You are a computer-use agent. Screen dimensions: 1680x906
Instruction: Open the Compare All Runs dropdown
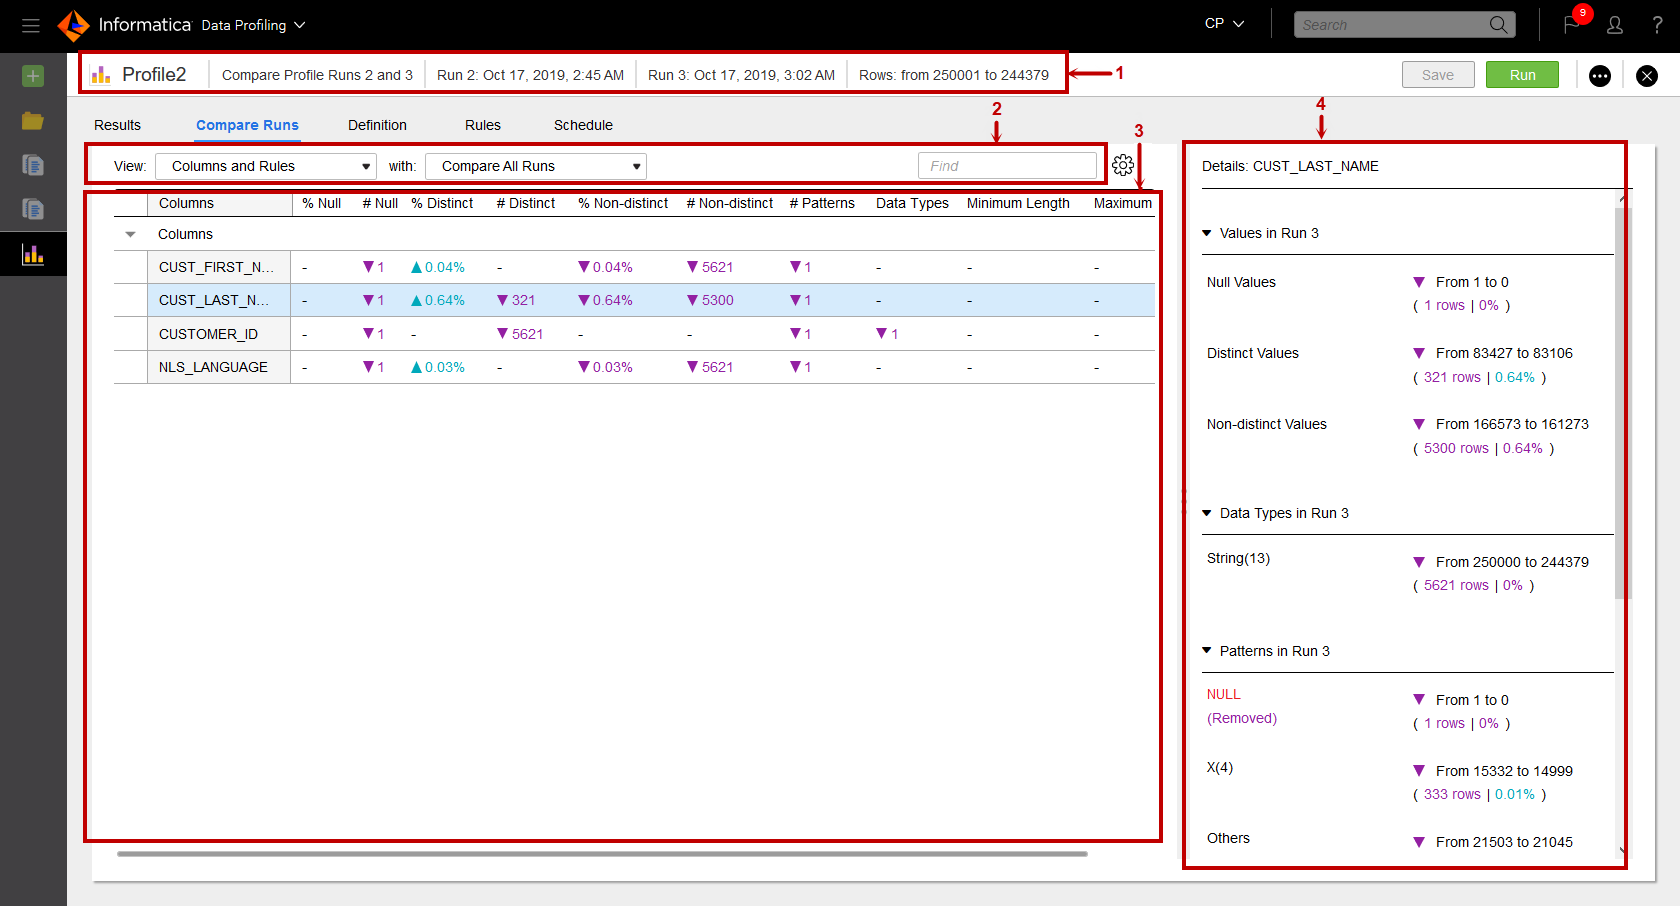536,166
